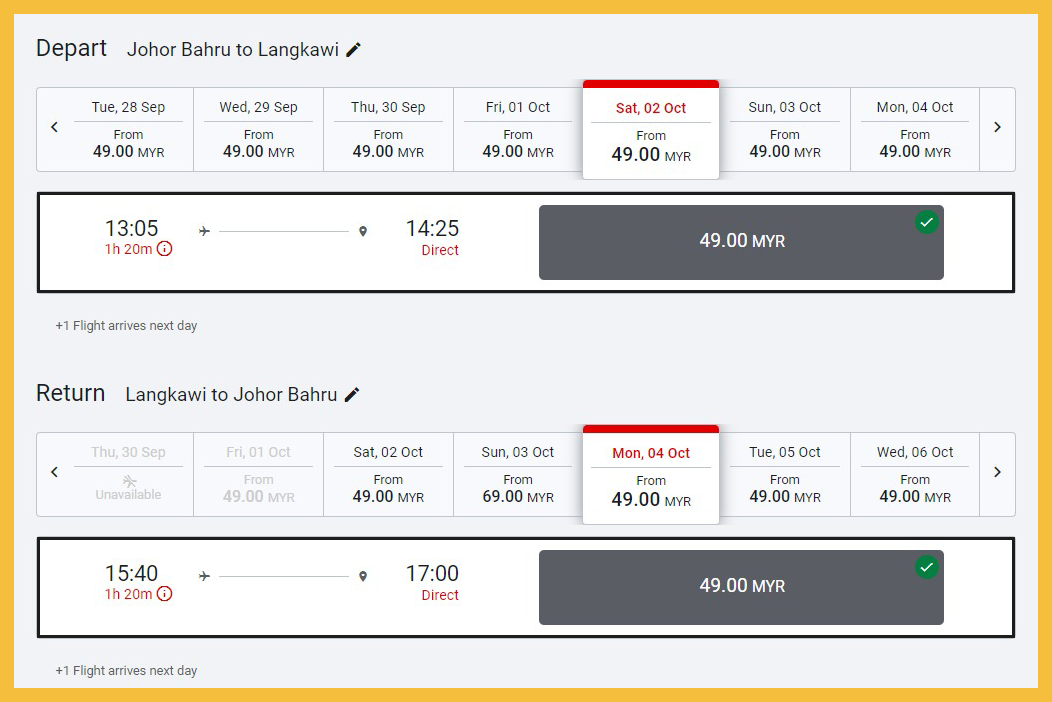Click the 49.00 MYR departure fare button
Screen dimensions: 1052x702
point(741,242)
